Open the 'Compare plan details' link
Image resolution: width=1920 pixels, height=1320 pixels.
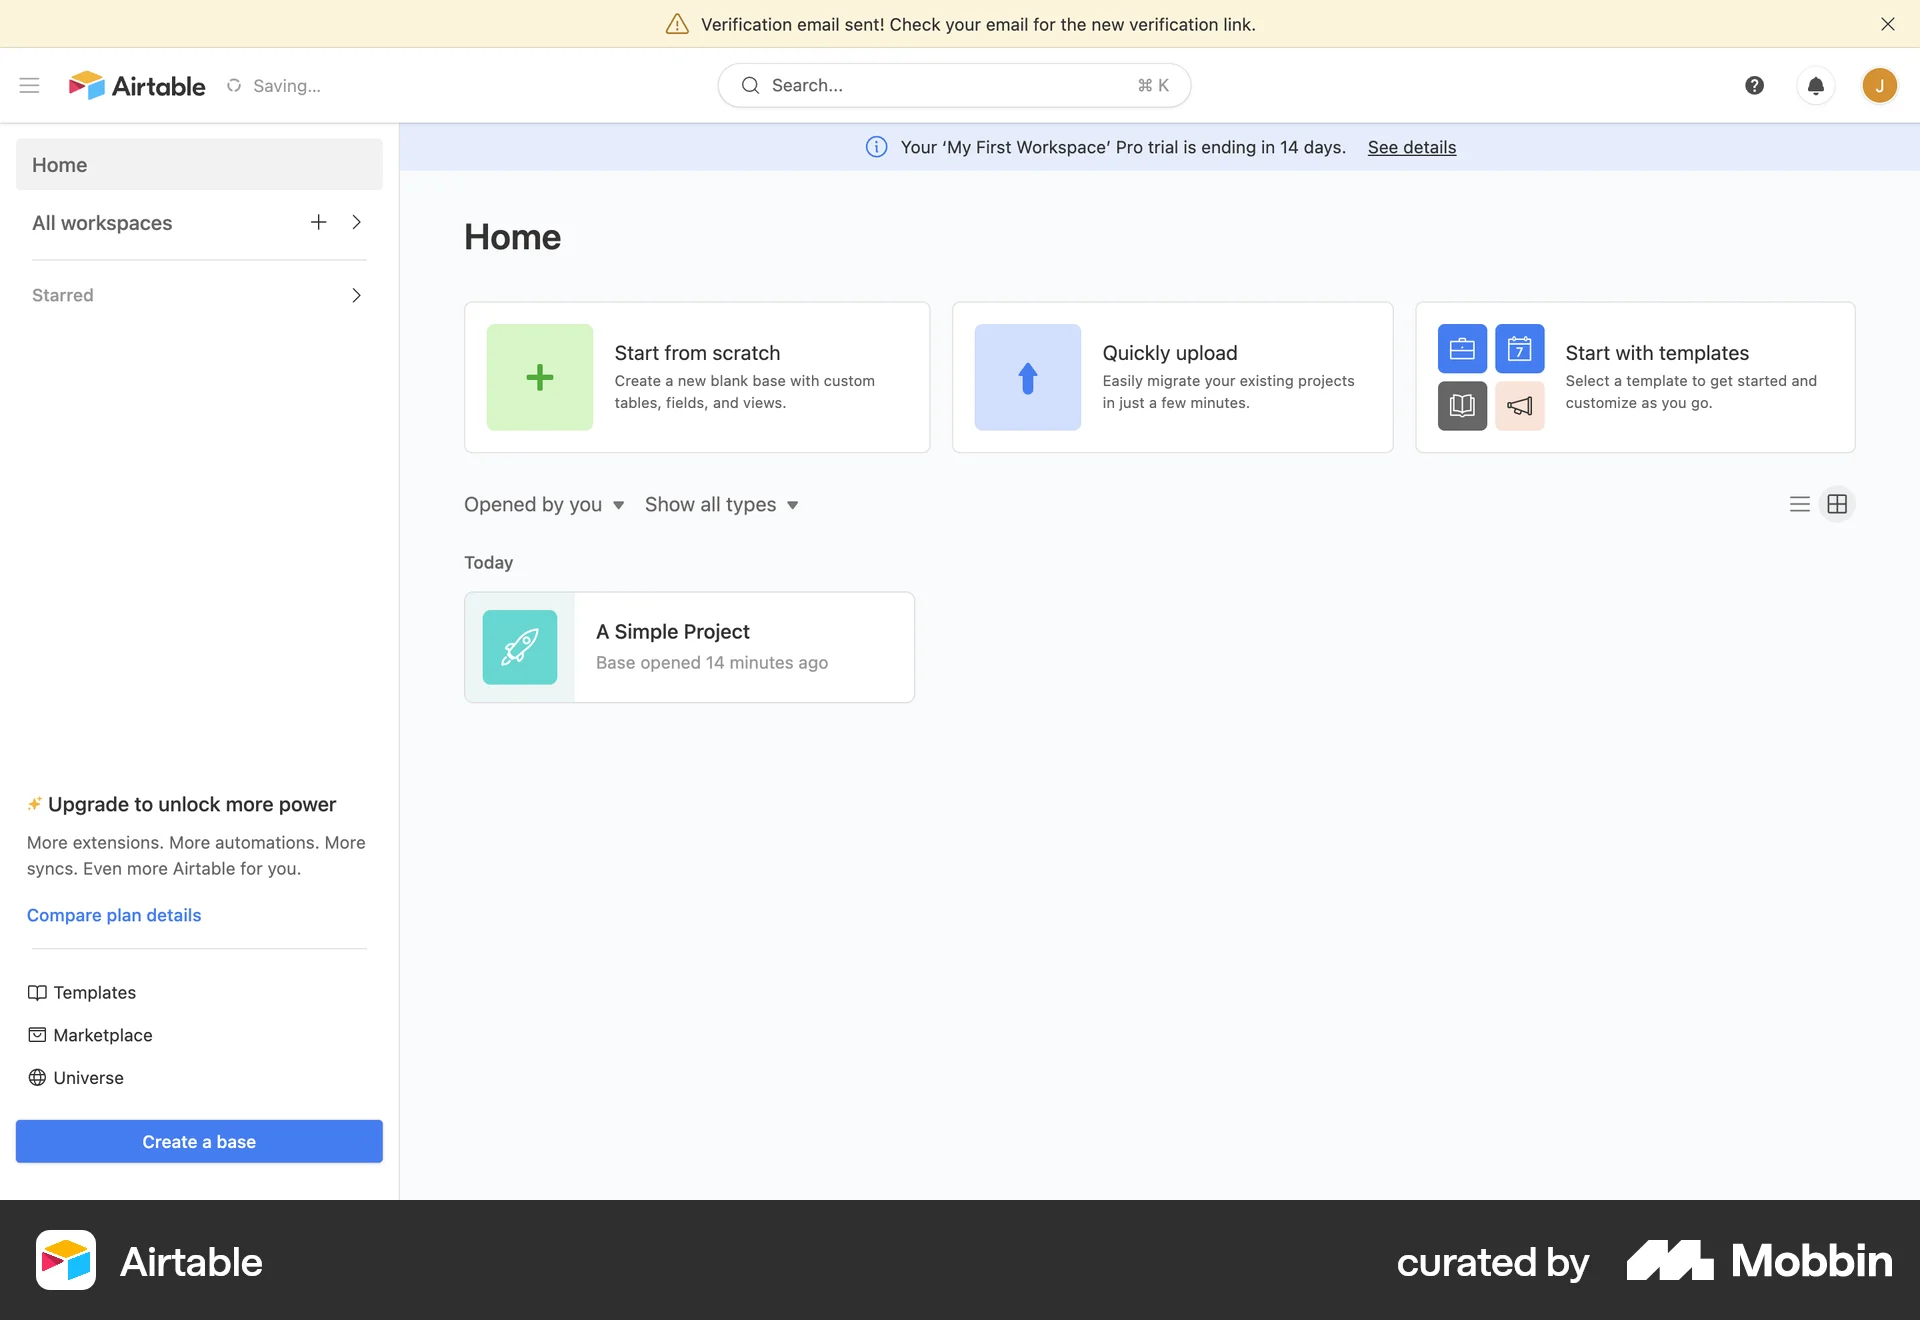[x=113, y=915]
